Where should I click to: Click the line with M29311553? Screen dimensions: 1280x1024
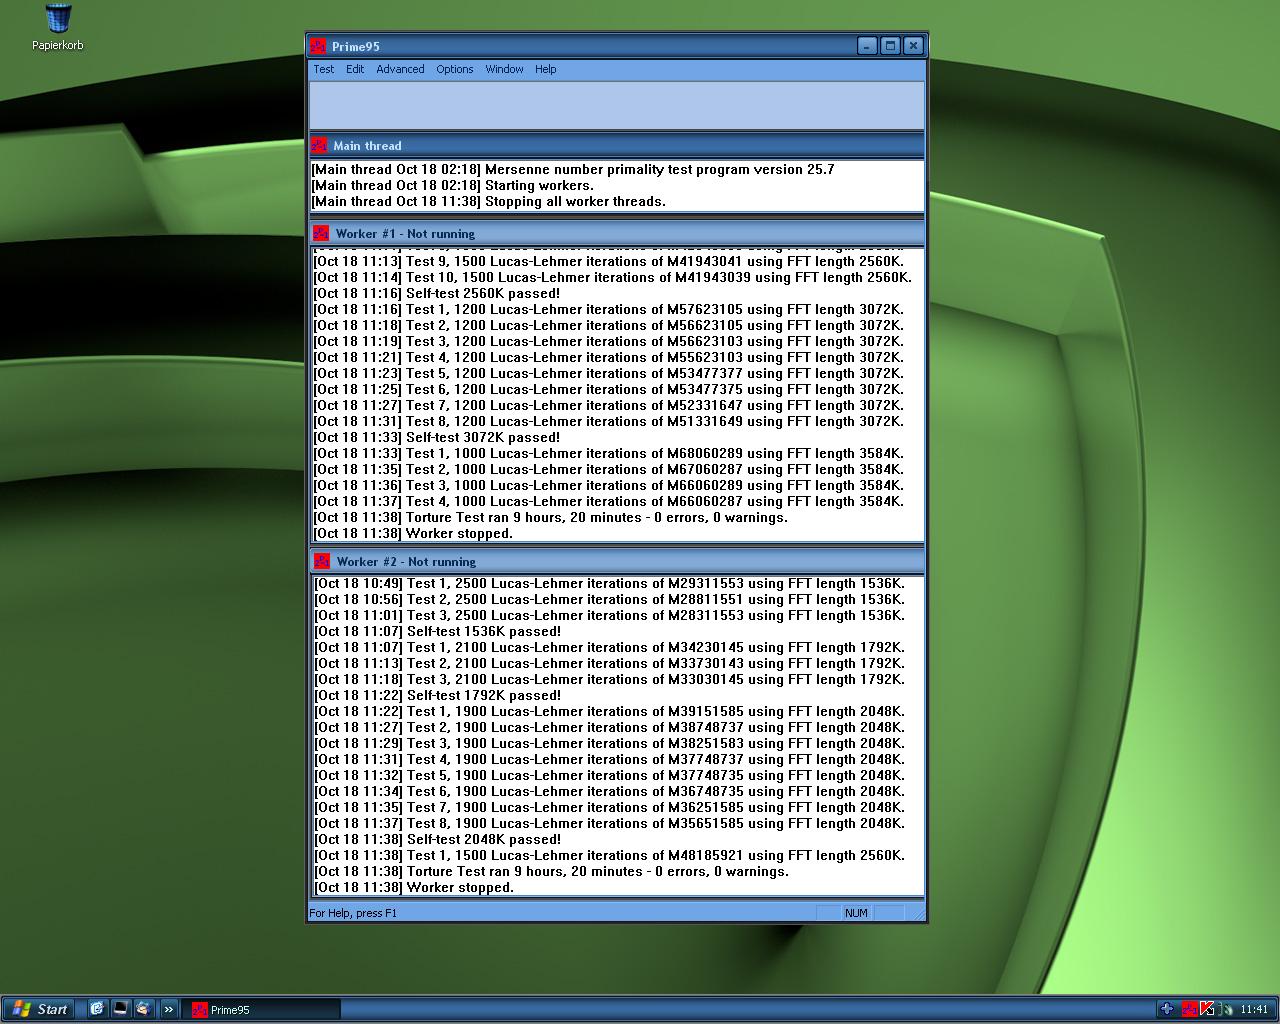click(610, 583)
